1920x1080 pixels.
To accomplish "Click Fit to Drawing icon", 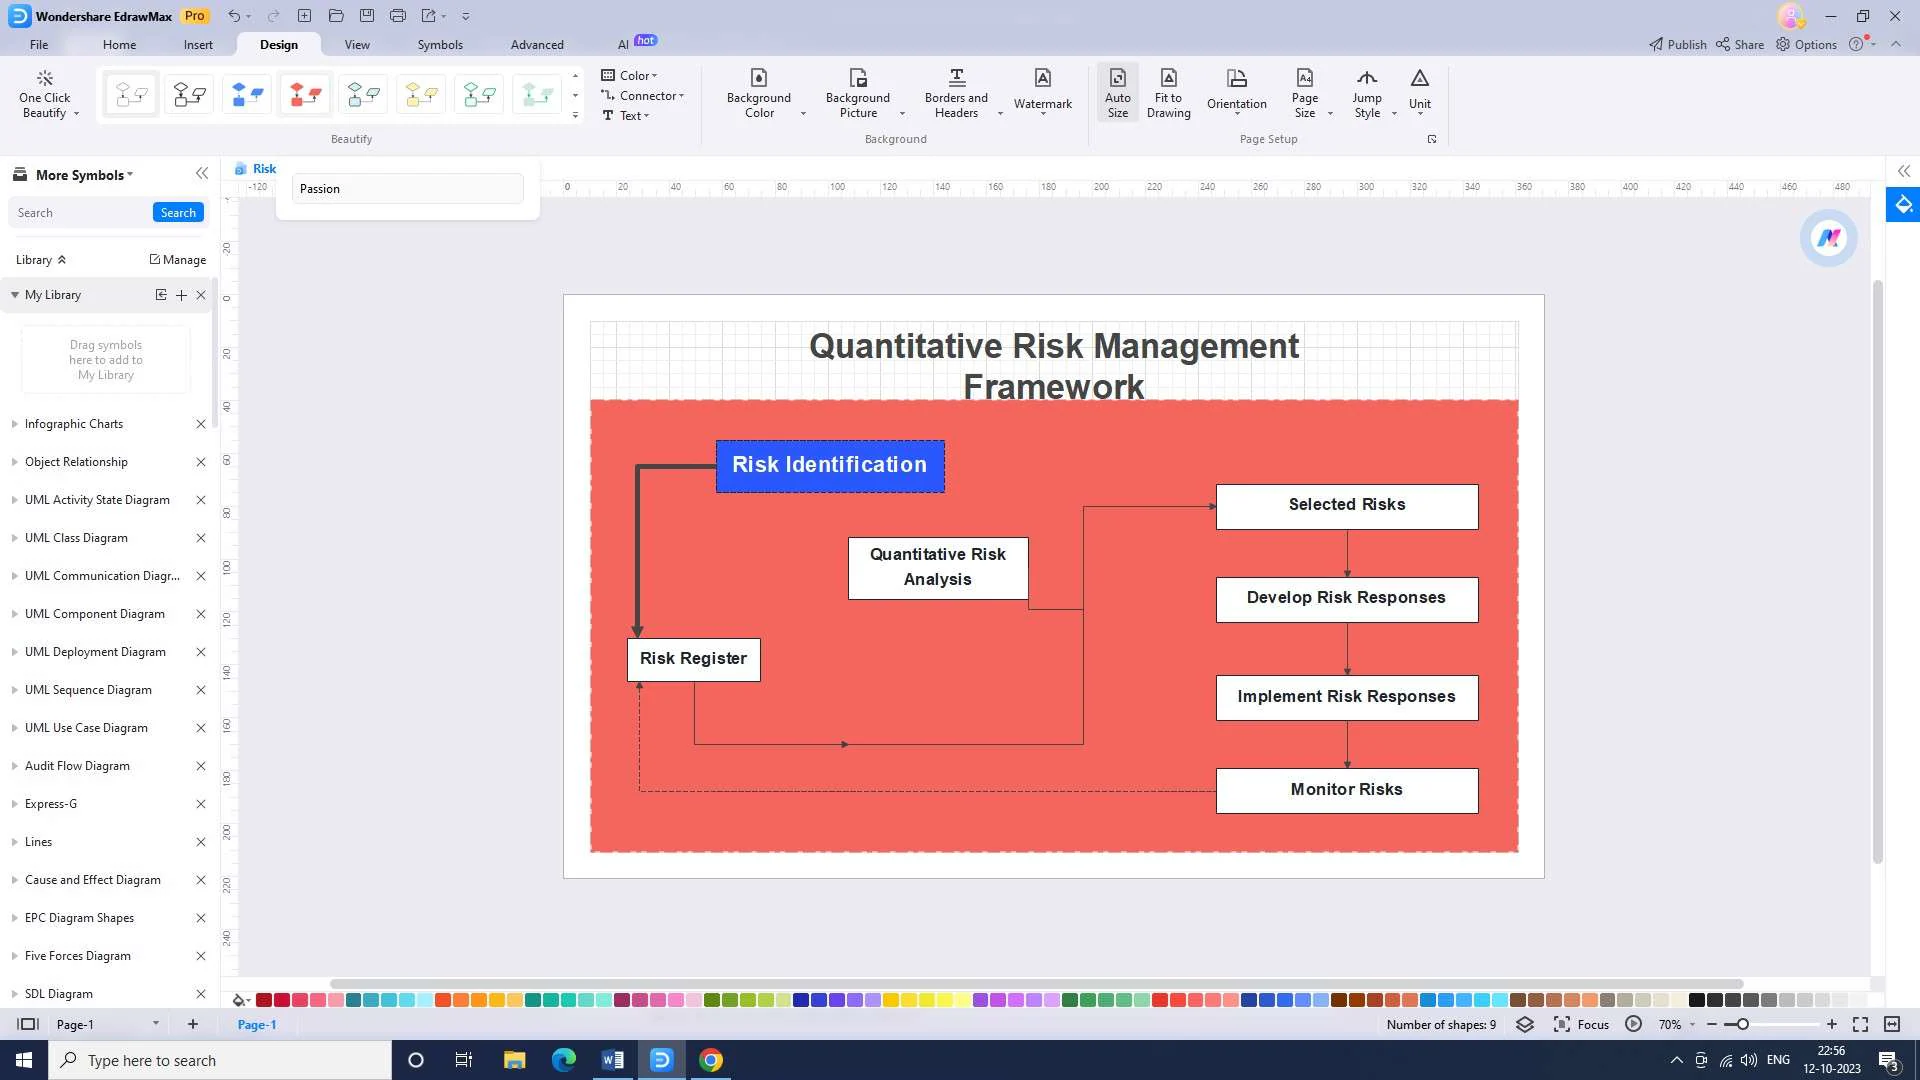I will 1168,92.
